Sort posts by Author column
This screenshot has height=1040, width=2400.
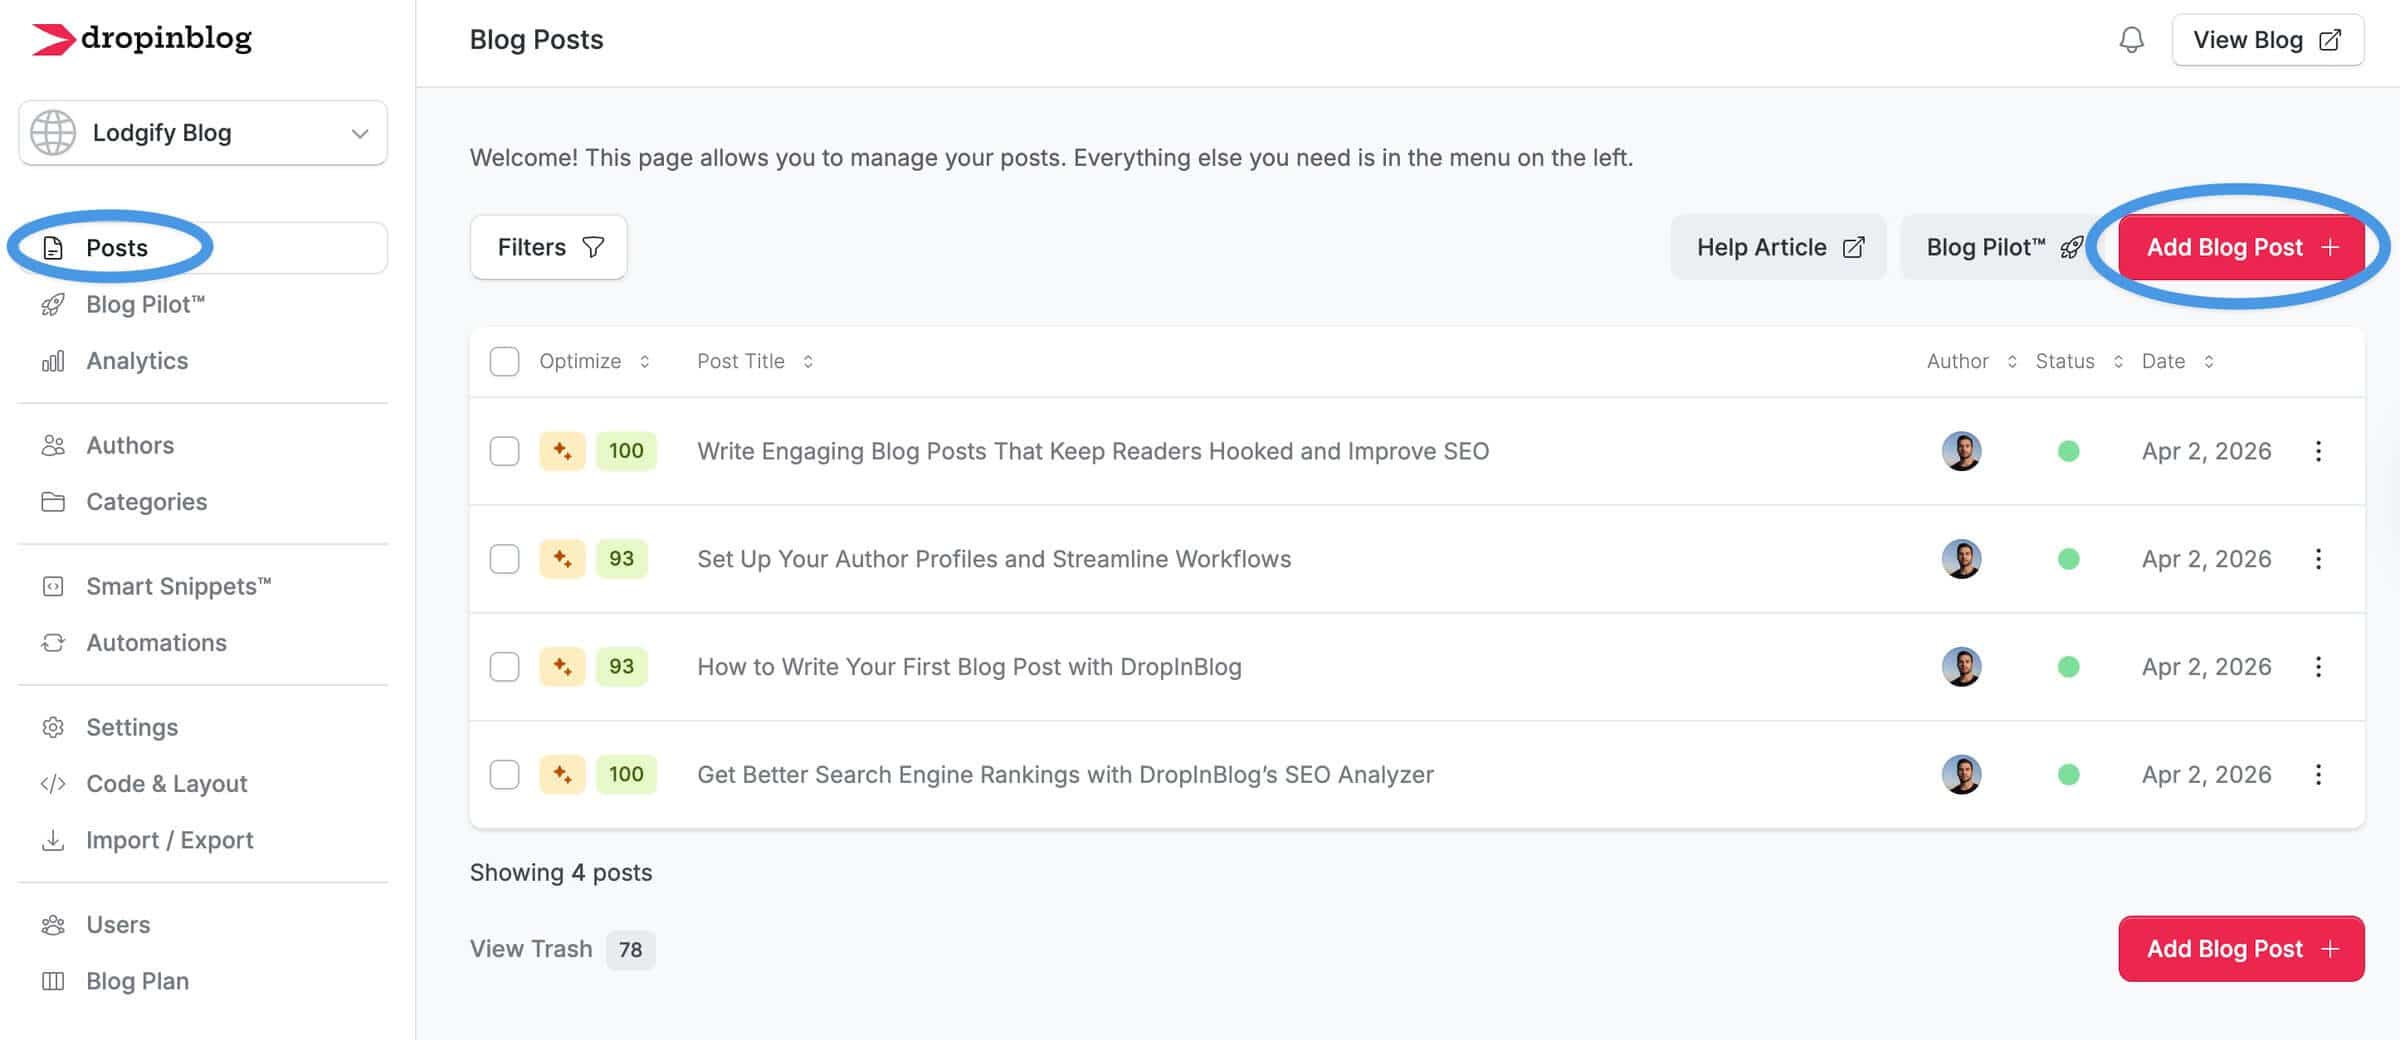(1972, 362)
